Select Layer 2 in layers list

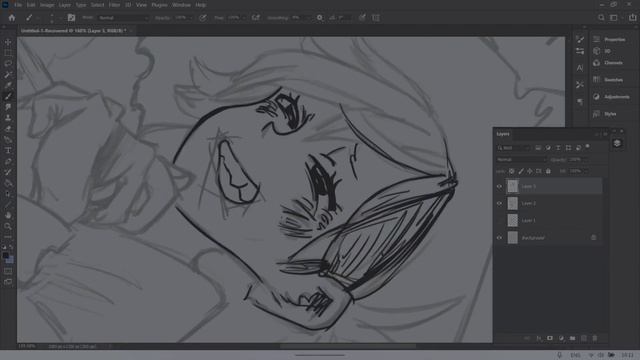coord(553,203)
